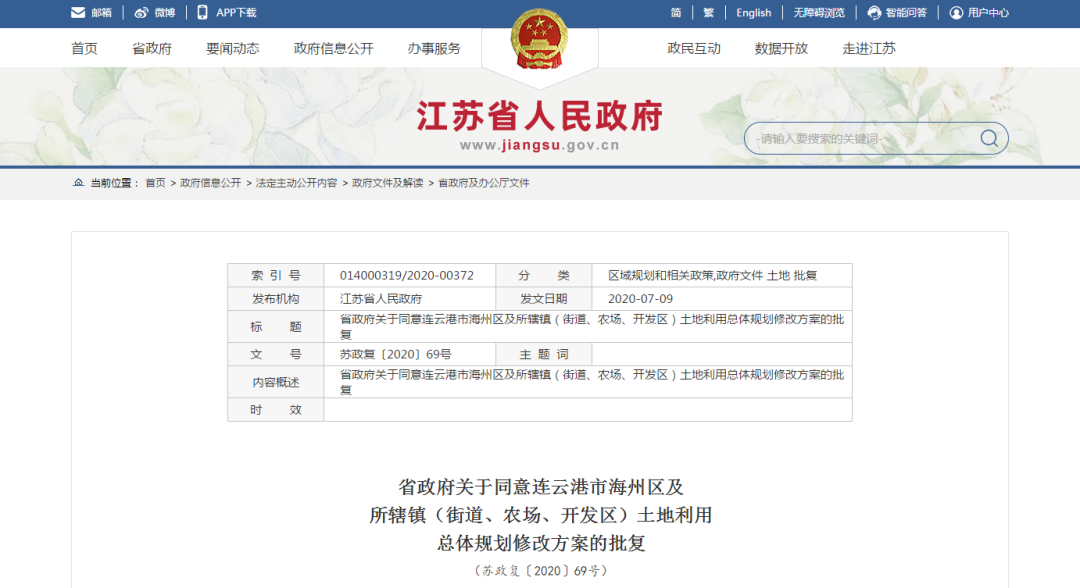Click breadcrumb link 政府信息公开

211,182
